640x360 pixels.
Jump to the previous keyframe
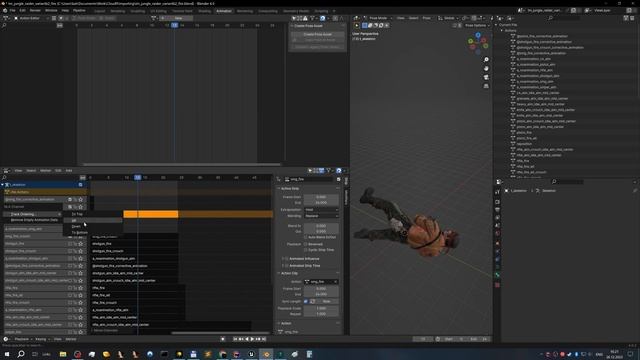(x=241, y=339)
